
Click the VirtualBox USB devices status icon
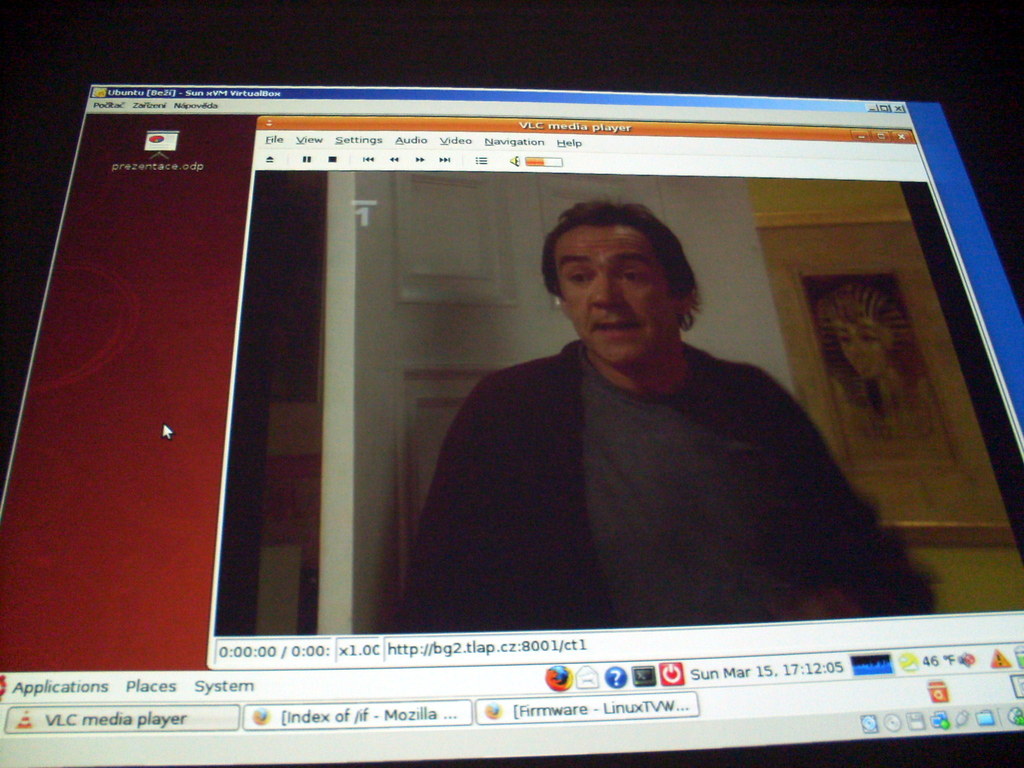(962, 719)
